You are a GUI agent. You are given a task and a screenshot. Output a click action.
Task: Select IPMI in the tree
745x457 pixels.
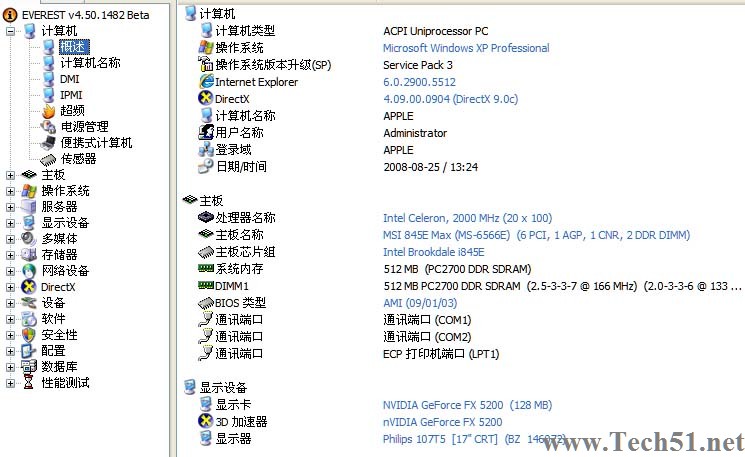(x=71, y=95)
